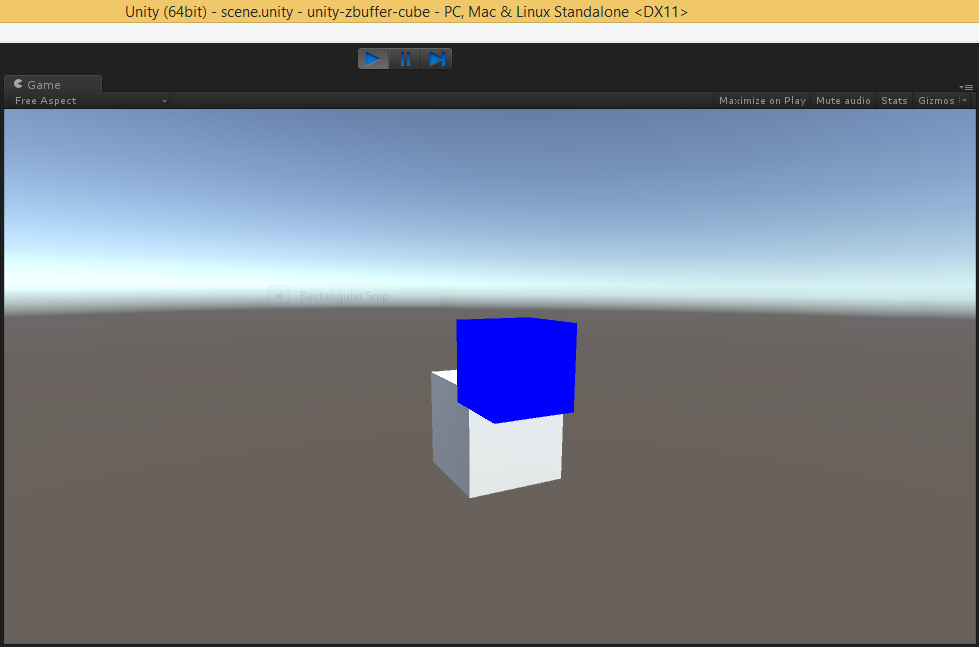979x647 pixels.
Task: Click the Unity icon on the Game tab
Action: click(17, 84)
